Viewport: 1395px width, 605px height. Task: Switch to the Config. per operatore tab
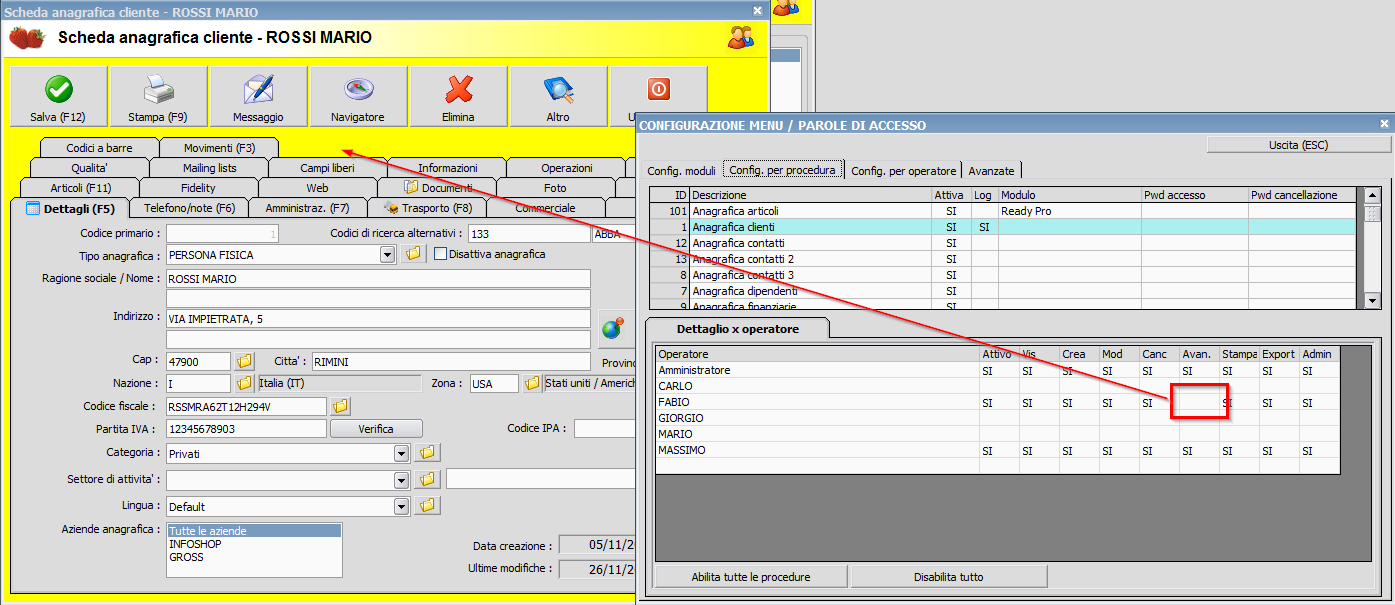(x=903, y=171)
